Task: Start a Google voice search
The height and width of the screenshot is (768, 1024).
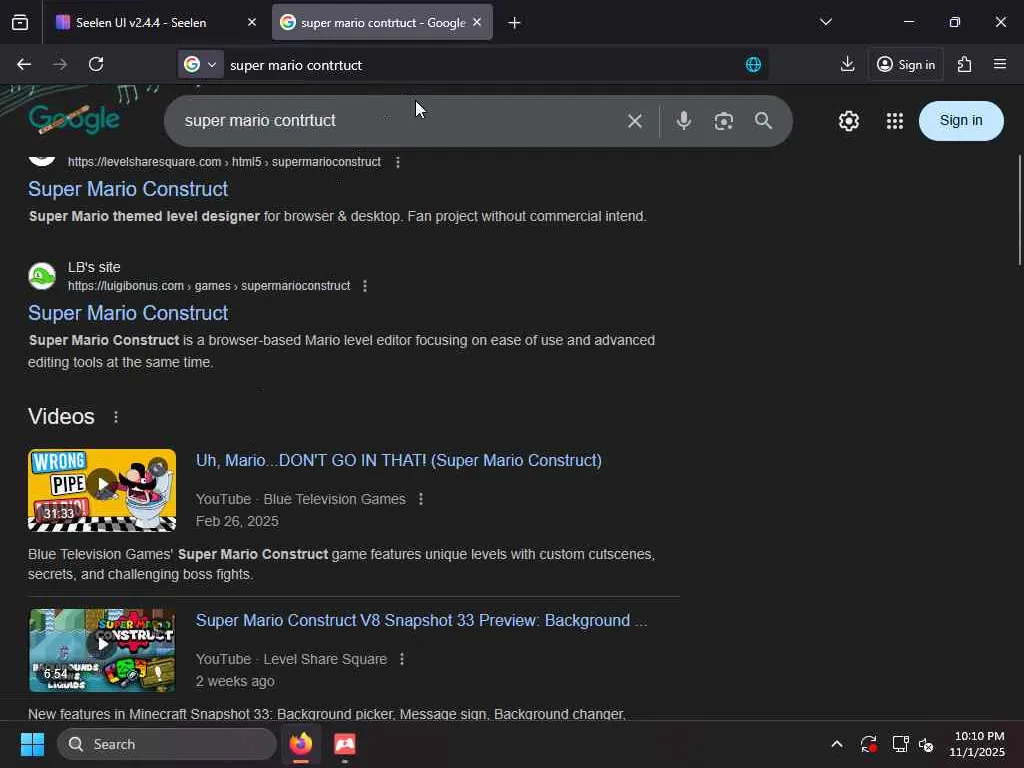Action: pos(684,121)
